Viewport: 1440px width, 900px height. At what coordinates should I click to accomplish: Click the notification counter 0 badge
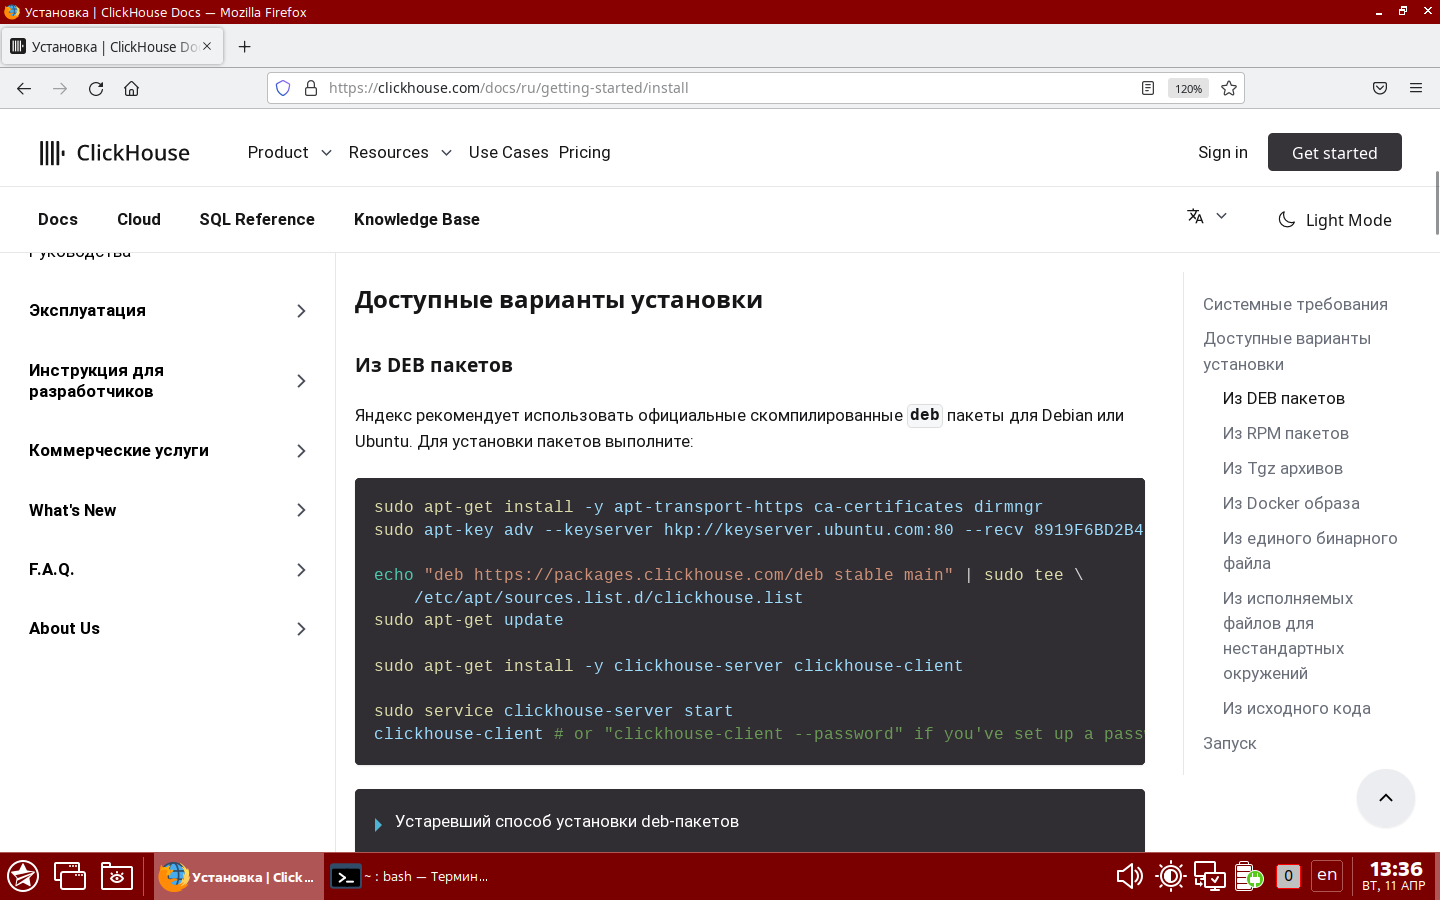click(1288, 876)
